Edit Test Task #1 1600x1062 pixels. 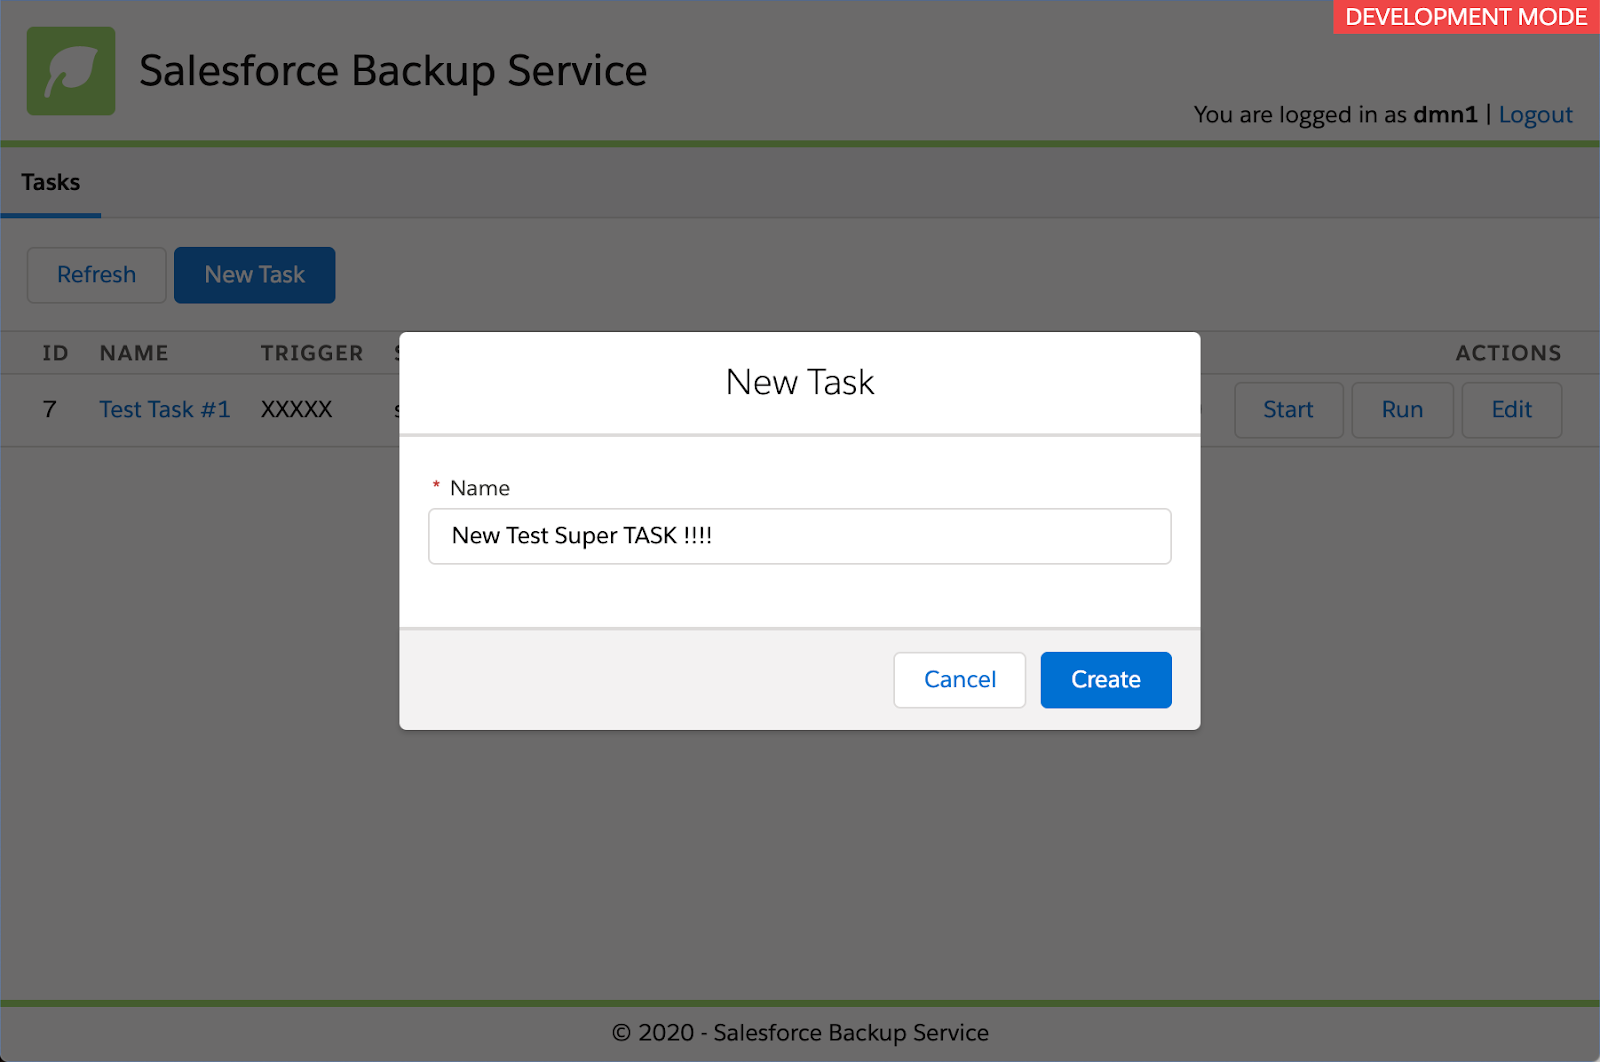point(1512,410)
